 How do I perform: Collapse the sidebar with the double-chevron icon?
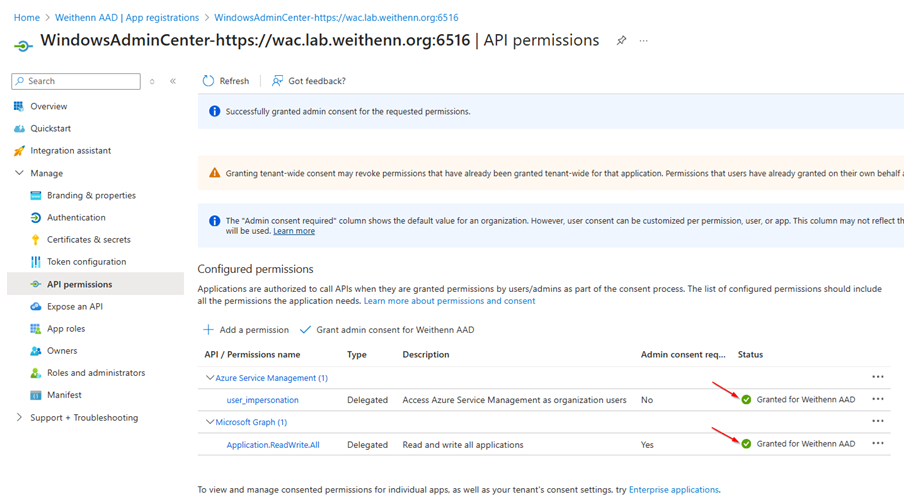coord(173,81)
